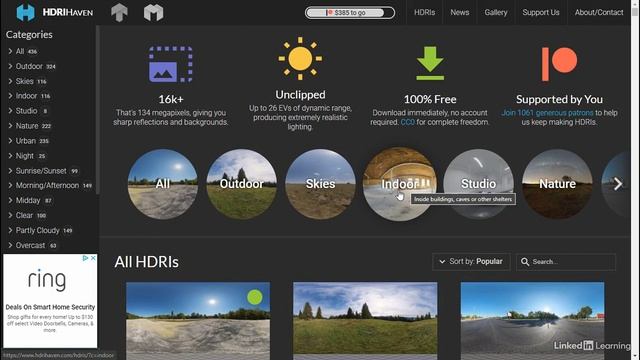Click the Search input field
This screenshot has width=640, height=360.
pyautogui.click(x=566, y=262)
